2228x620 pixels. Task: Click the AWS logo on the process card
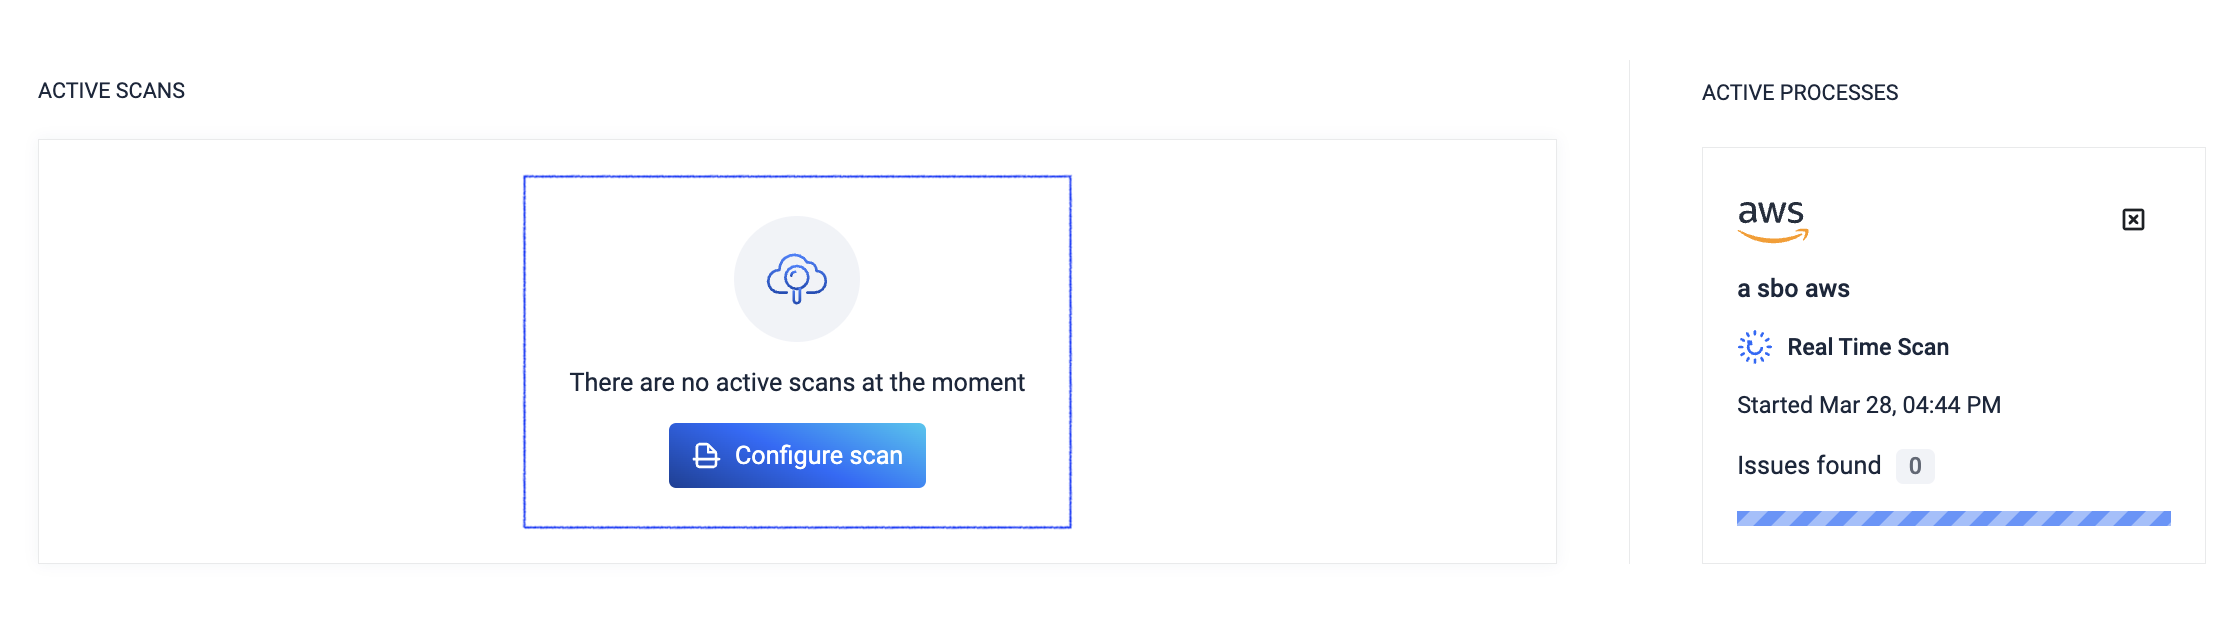(x=1773, y=221)
